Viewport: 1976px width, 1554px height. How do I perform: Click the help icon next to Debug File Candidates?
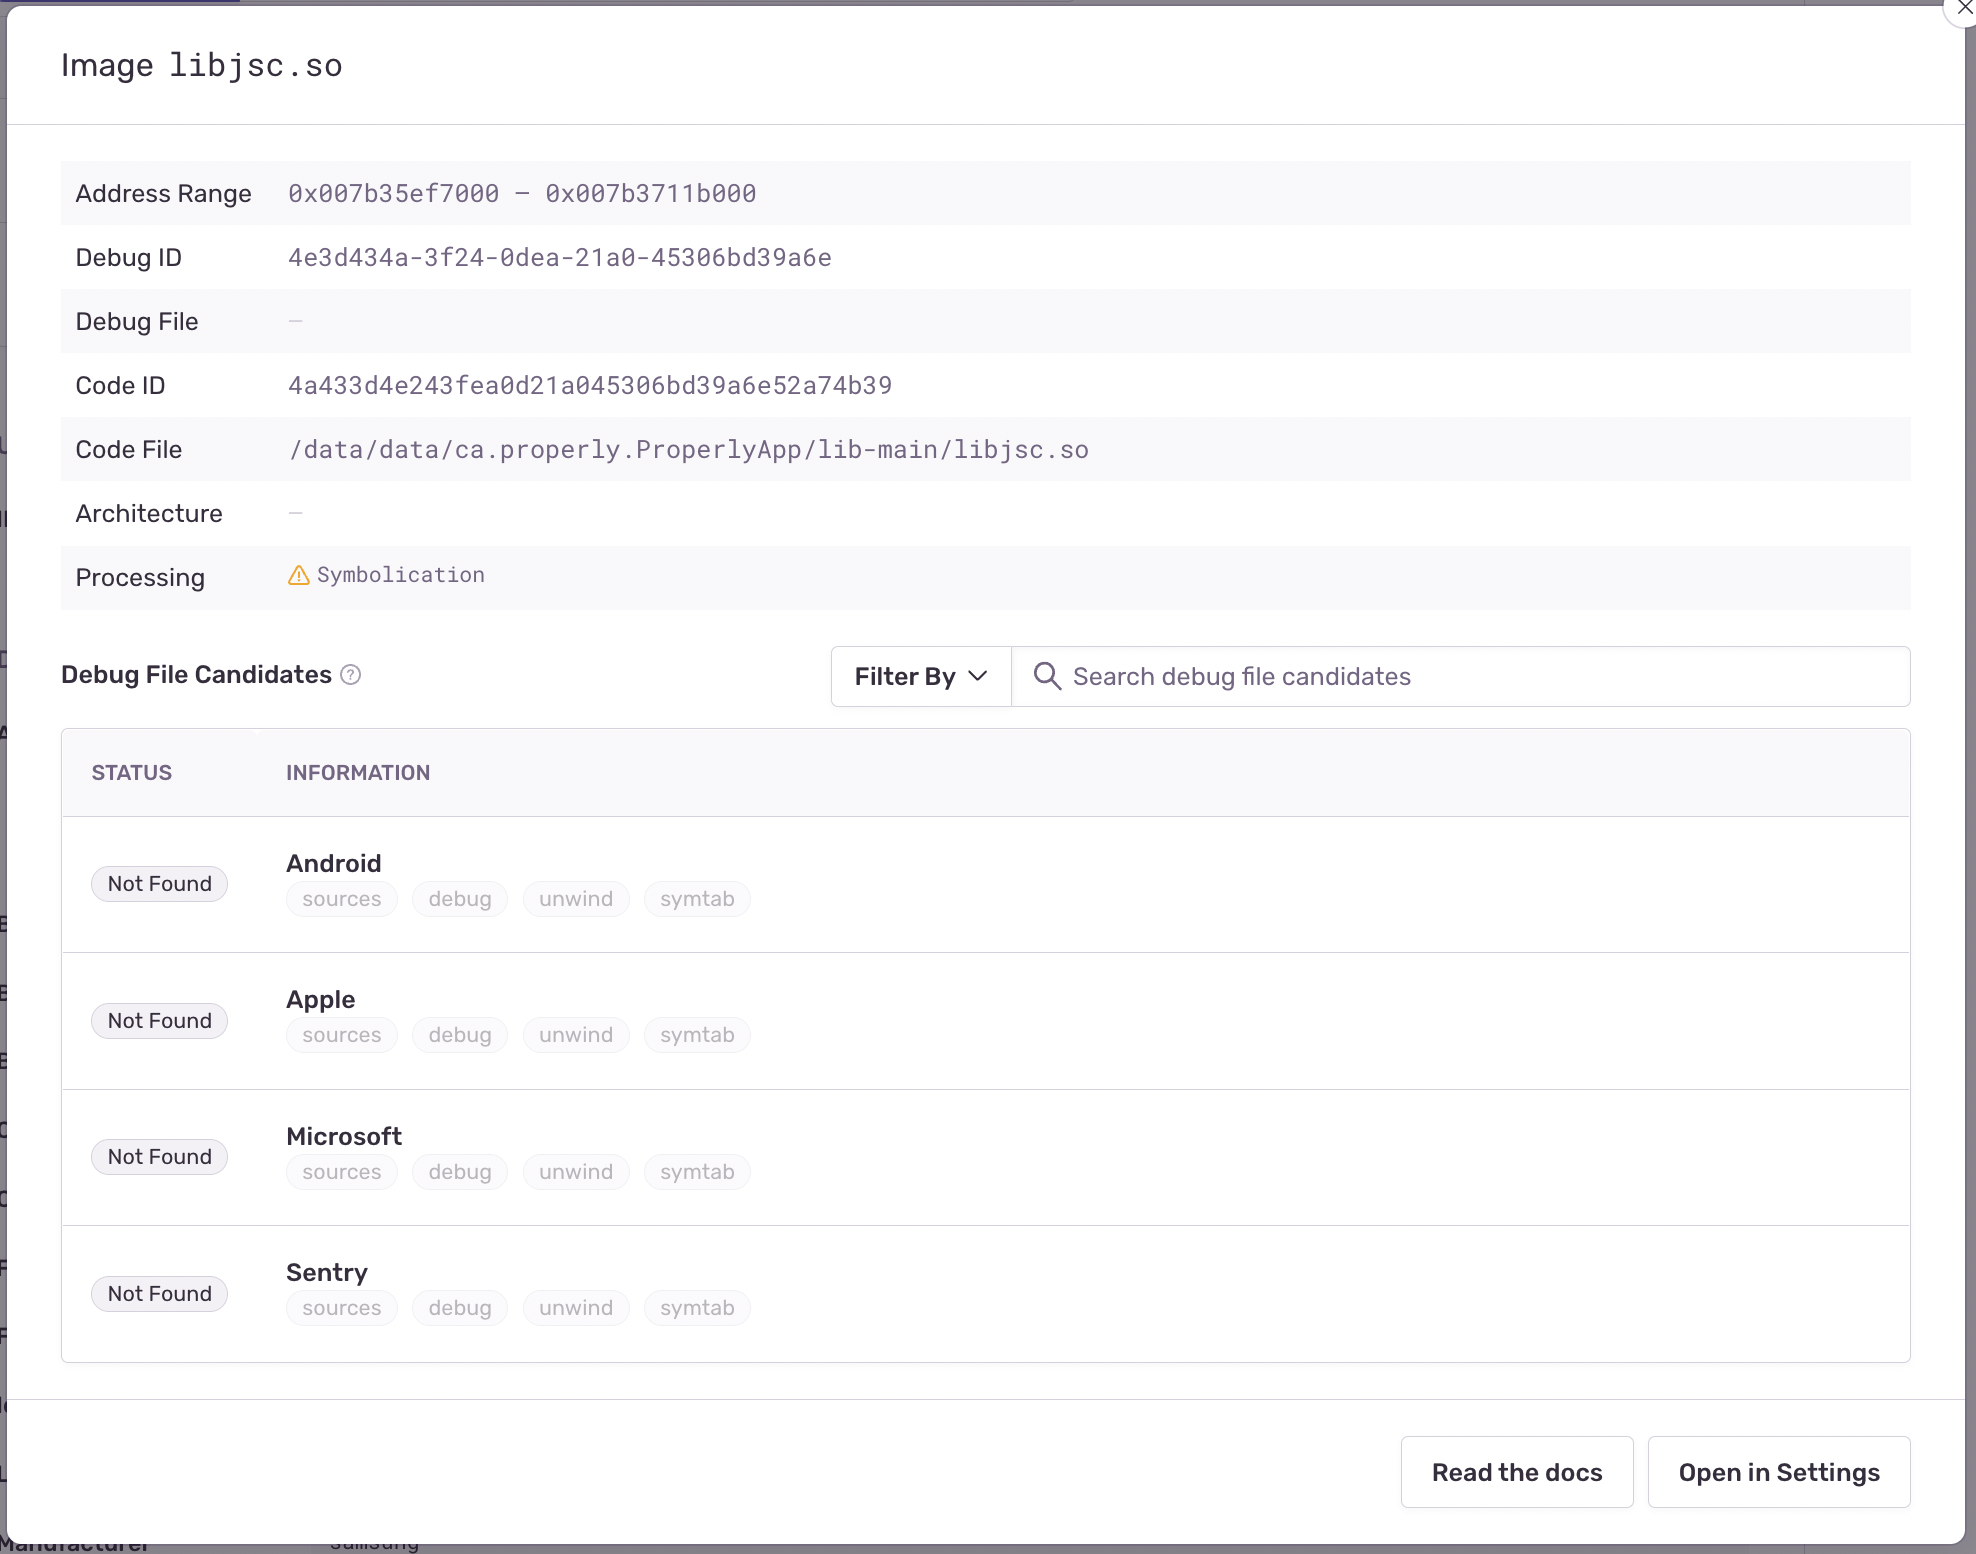350,675
